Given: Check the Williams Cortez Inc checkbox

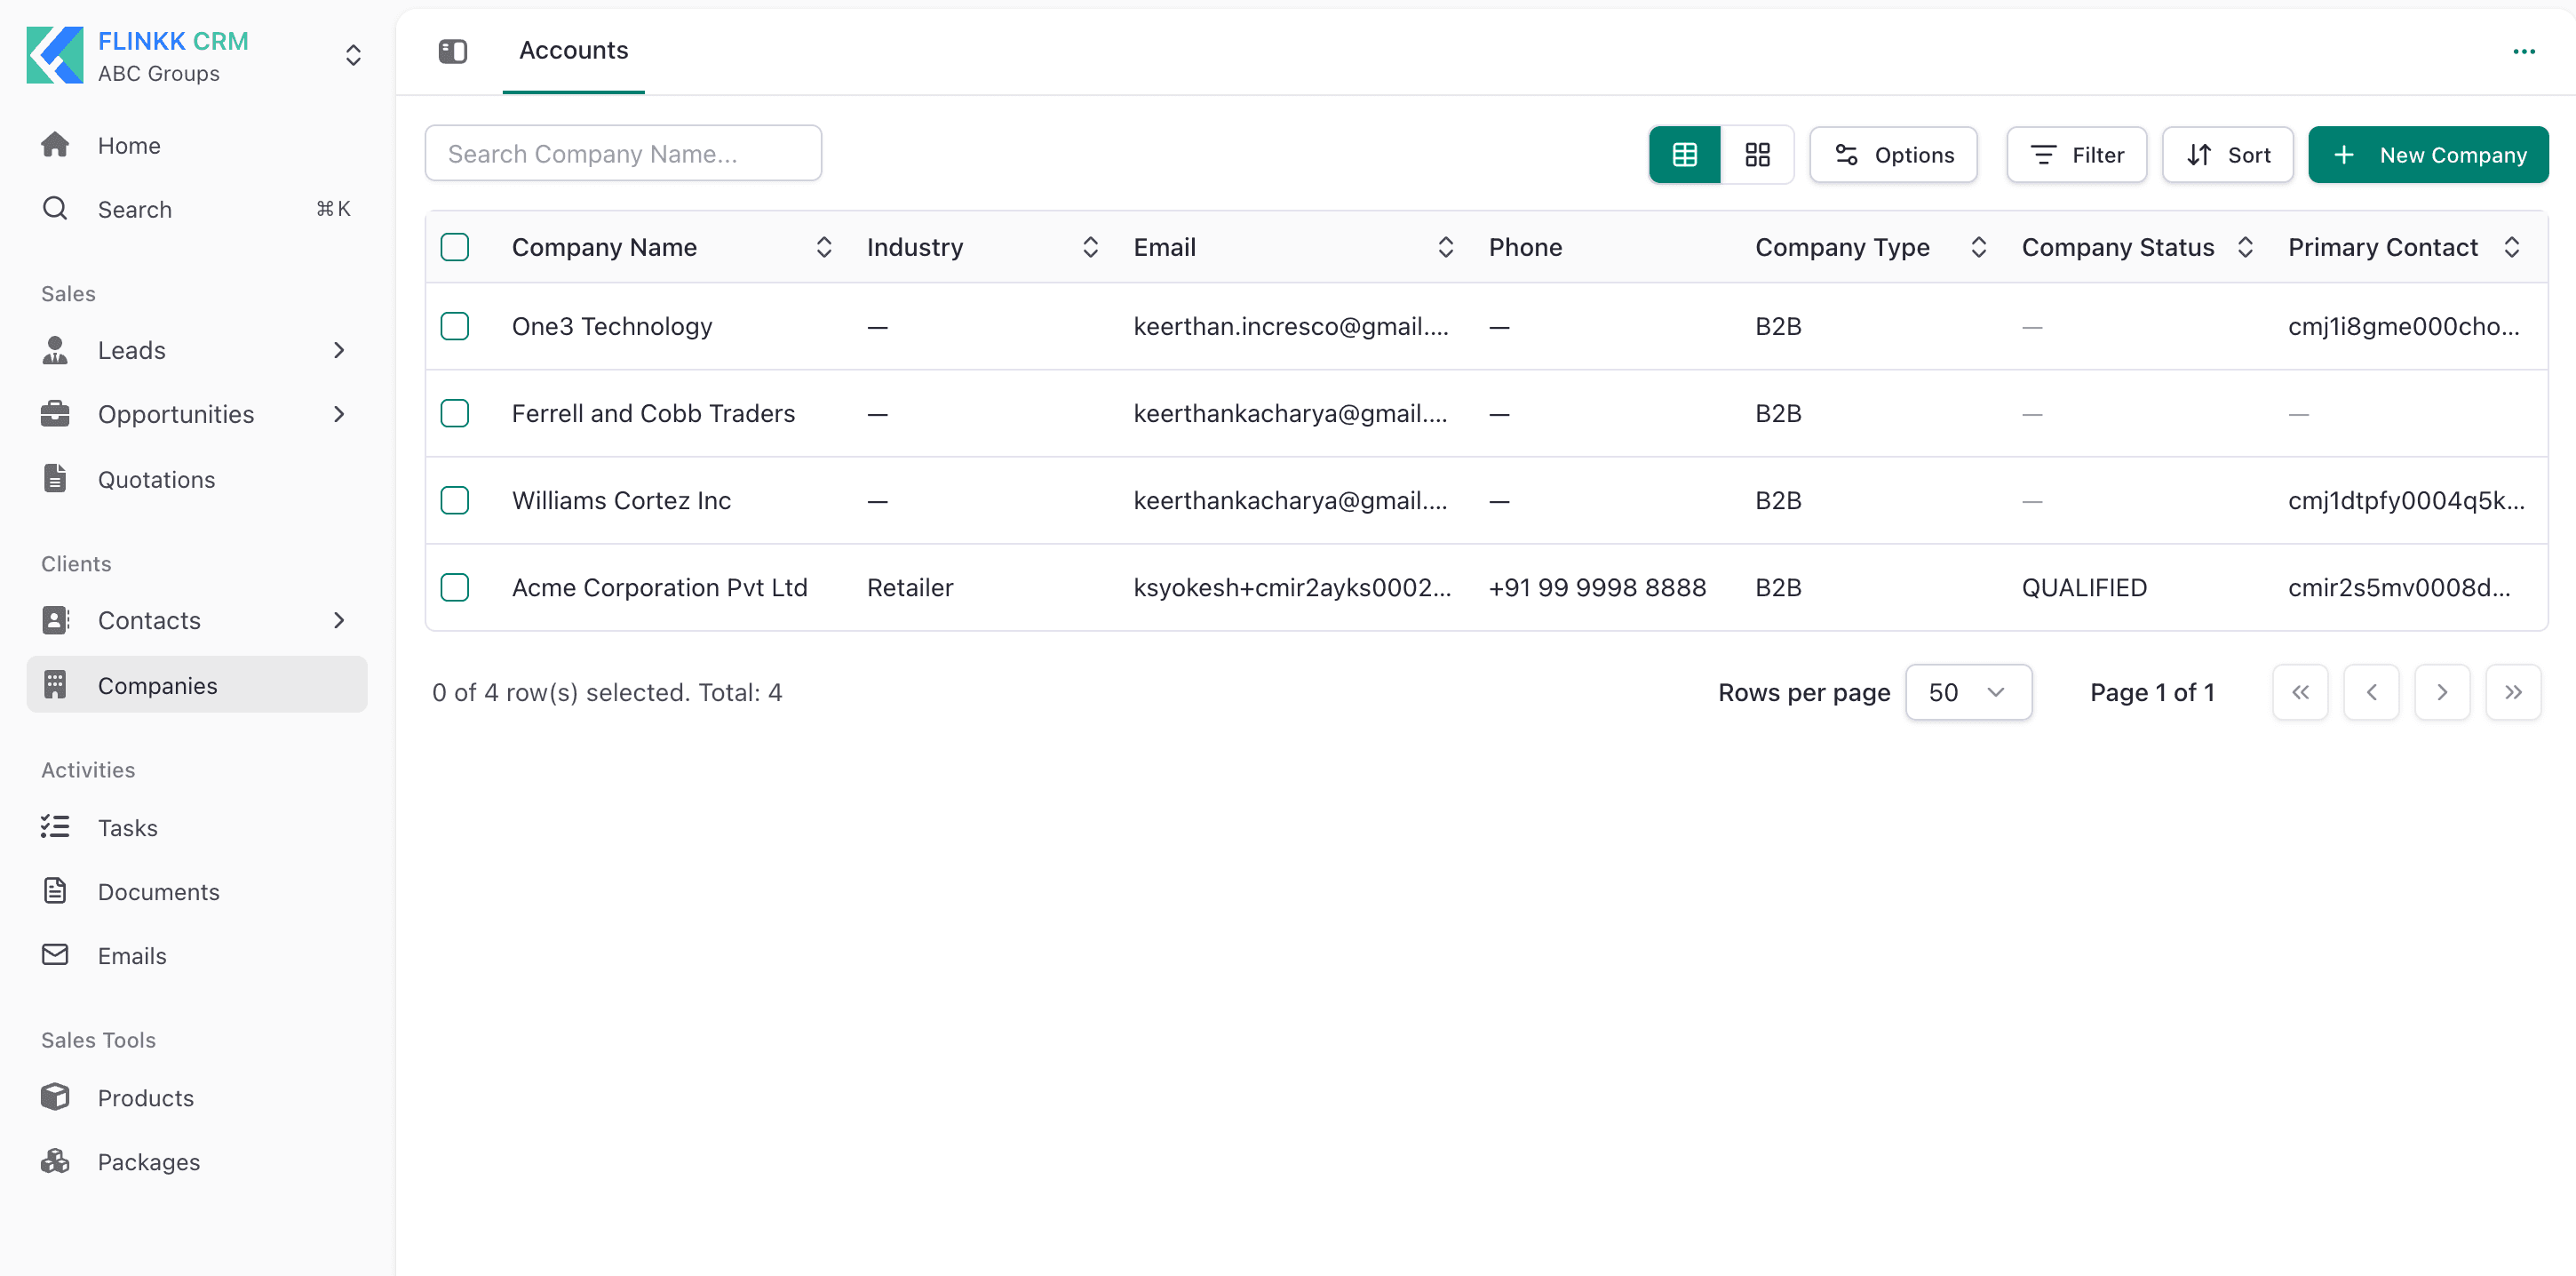Looking at the screenshot, I should (455, 500).
